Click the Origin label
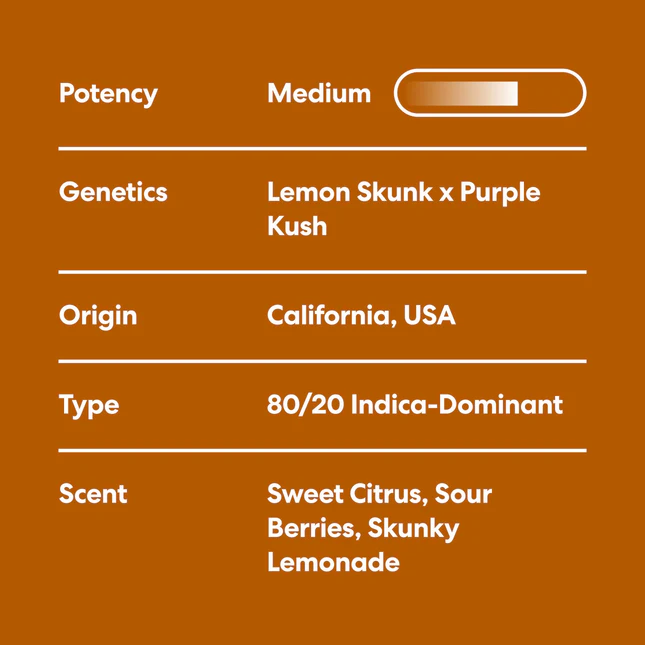Viewport: 645px width, 645px height. (x=98, y=316)
